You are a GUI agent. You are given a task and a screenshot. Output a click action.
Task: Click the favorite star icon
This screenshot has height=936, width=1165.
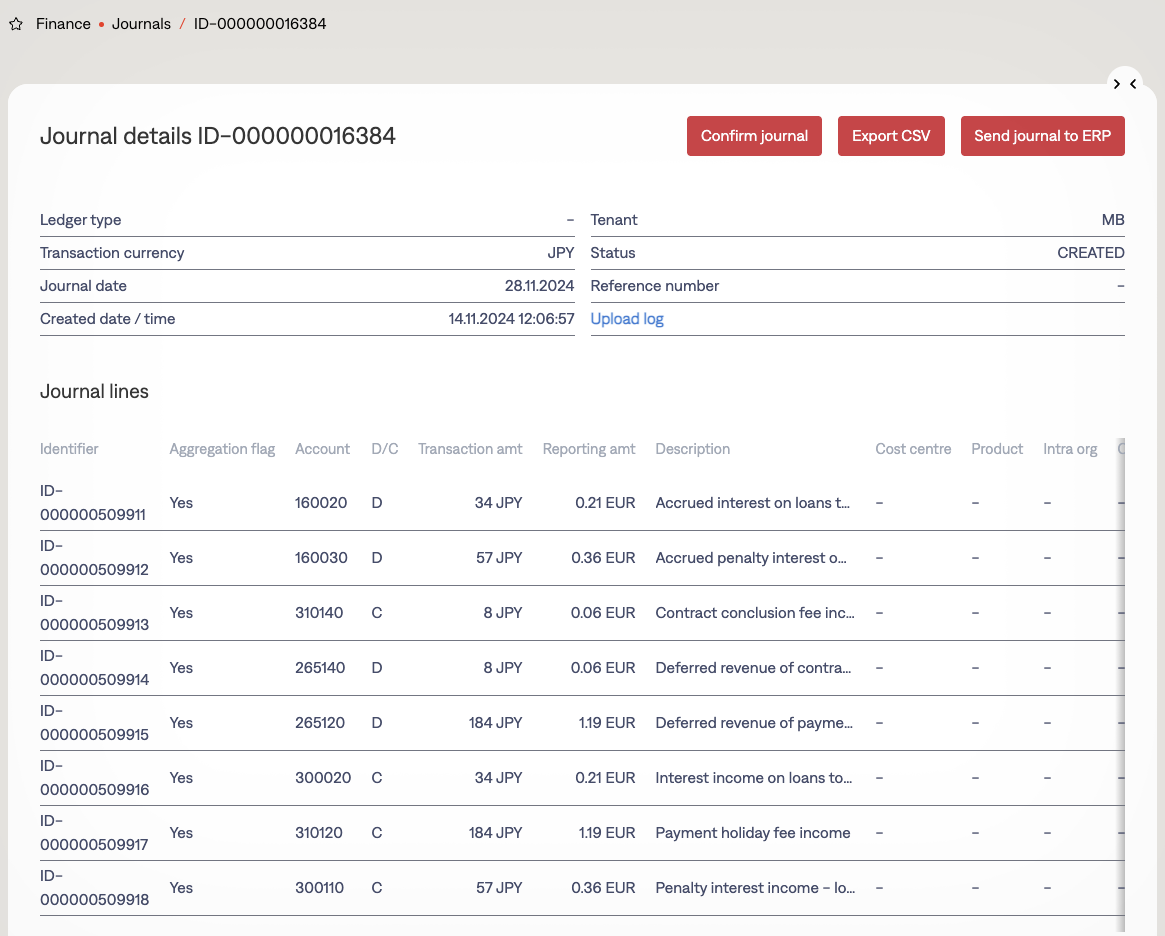click(x=16, y=24)
